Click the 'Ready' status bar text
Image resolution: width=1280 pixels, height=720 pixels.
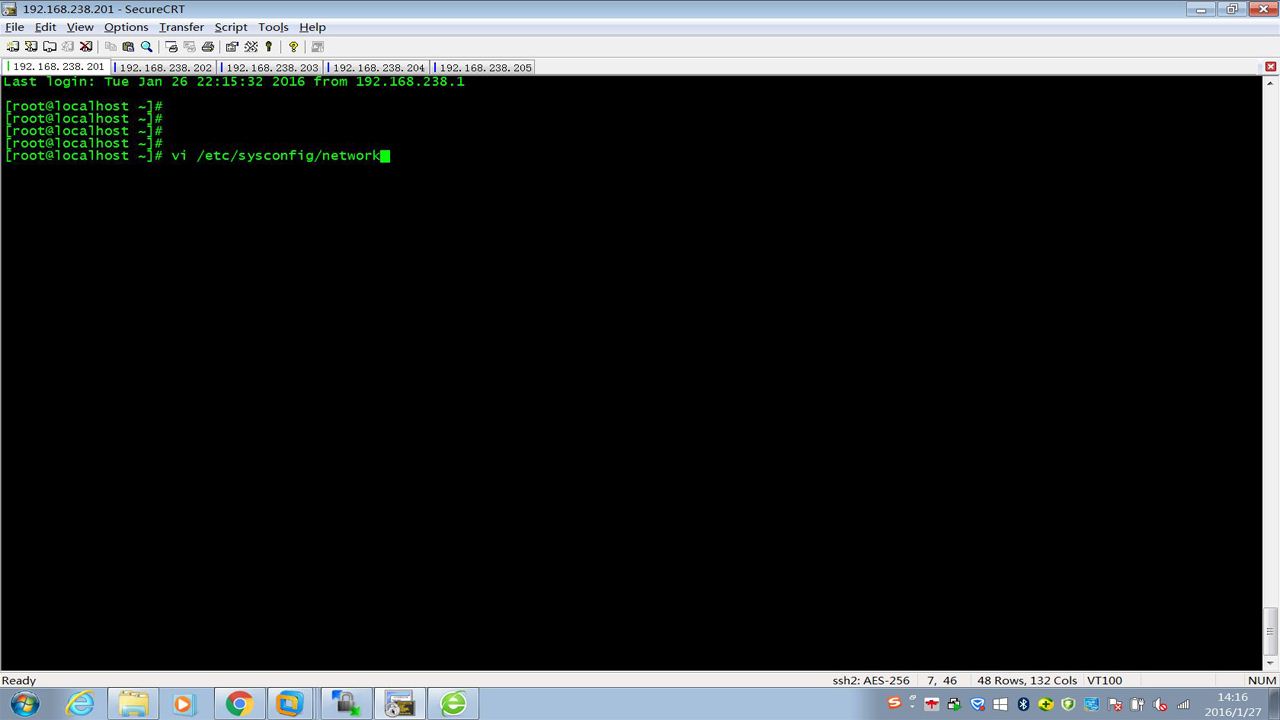(x=19, y=680)
